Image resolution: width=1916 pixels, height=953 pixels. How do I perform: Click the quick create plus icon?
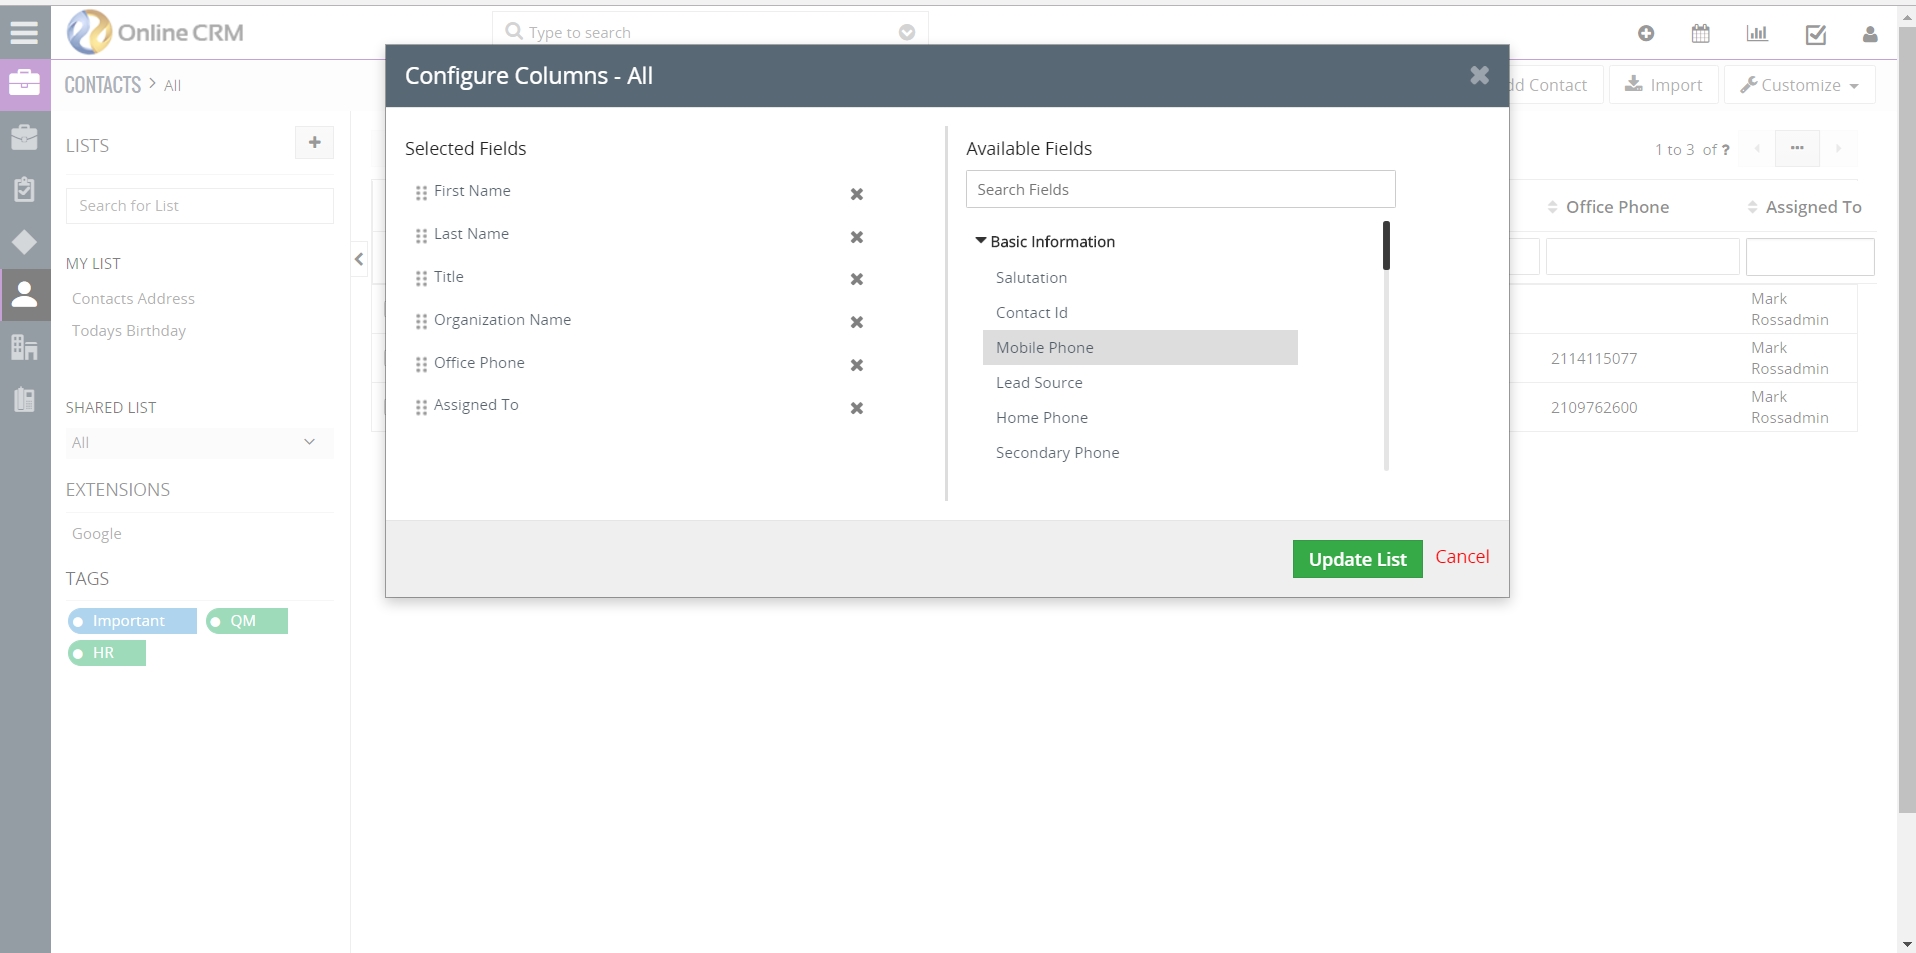point(1645,34)
